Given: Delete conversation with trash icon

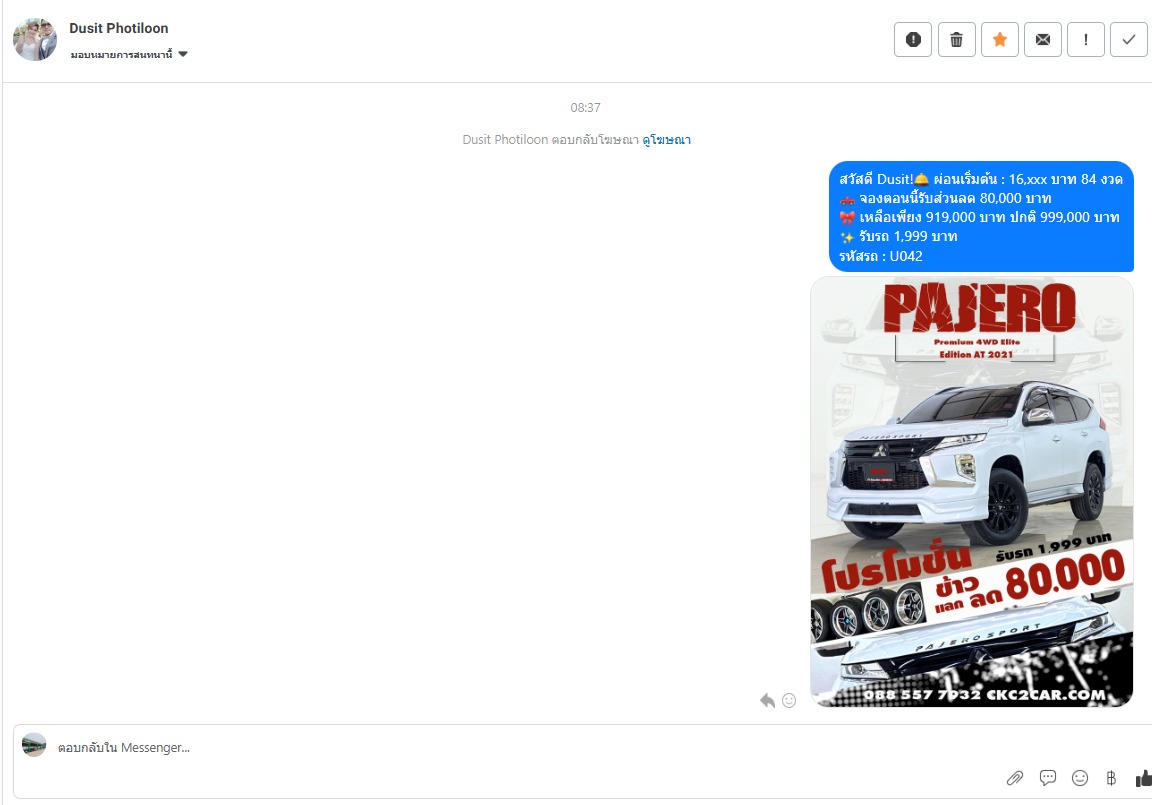Looking at the screenshot, I should [956, 40].
